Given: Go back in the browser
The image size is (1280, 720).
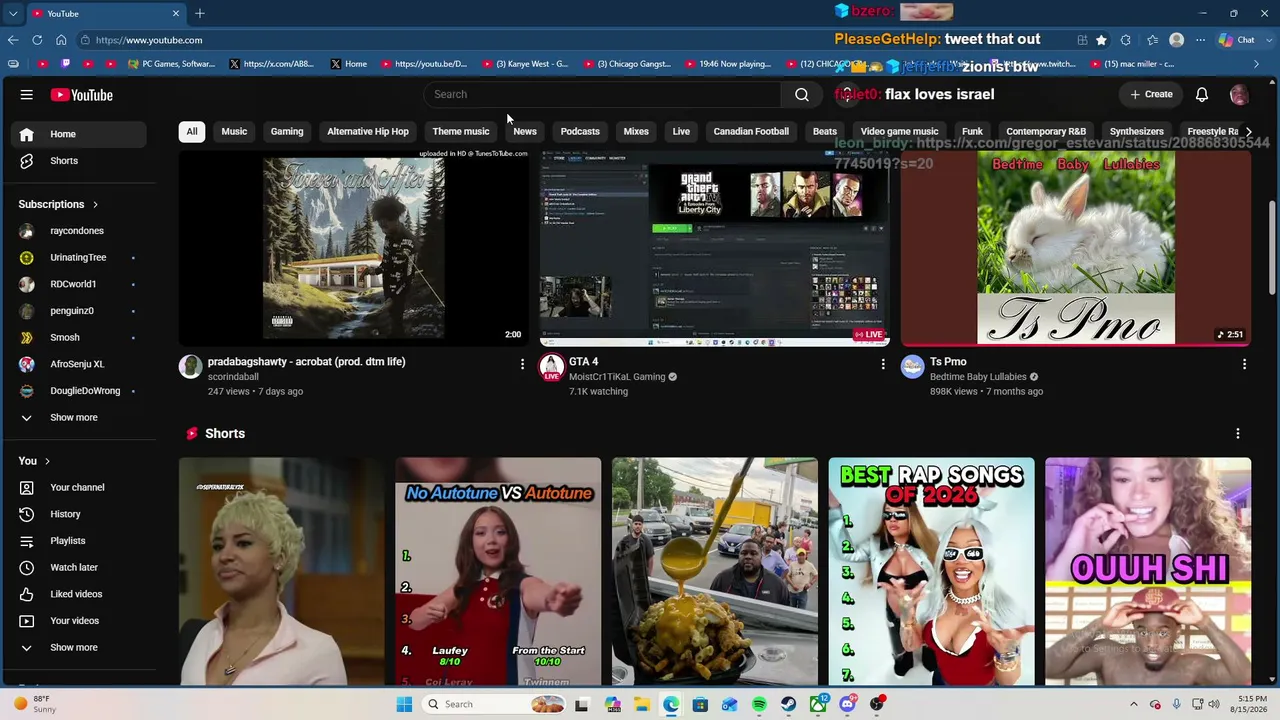Looking at the screenshot, I should [x=12, y=40].
